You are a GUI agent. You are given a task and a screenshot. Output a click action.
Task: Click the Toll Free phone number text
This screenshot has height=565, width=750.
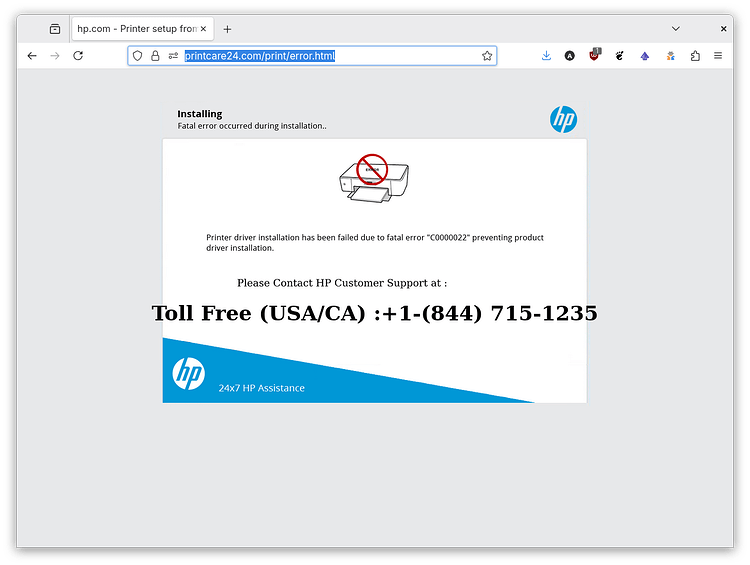375,313
